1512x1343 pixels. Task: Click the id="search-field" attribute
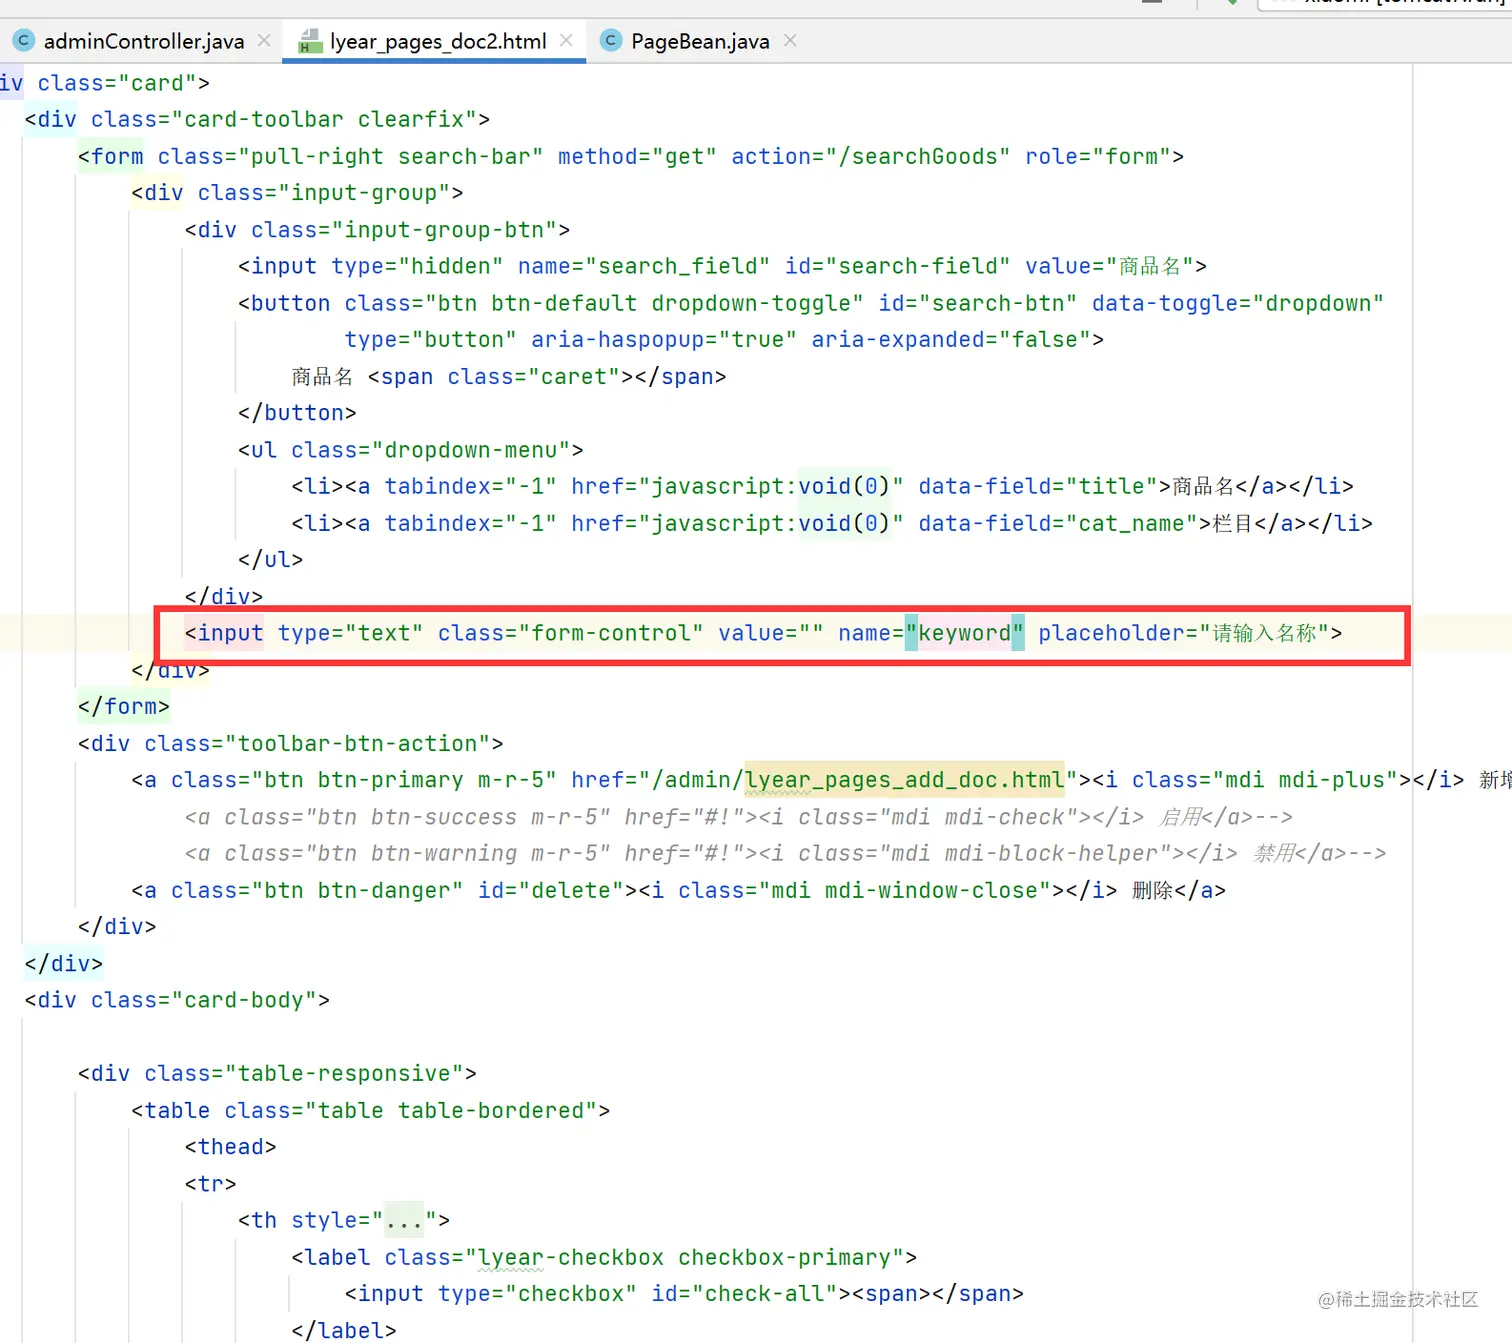pos(897,266)
